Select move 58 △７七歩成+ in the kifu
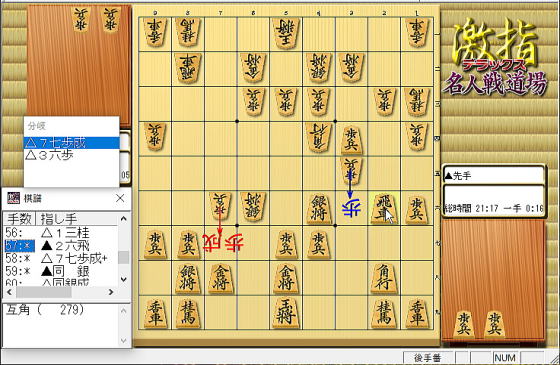The height and width of the screenshot is (365, 560). tap(61, 258)
